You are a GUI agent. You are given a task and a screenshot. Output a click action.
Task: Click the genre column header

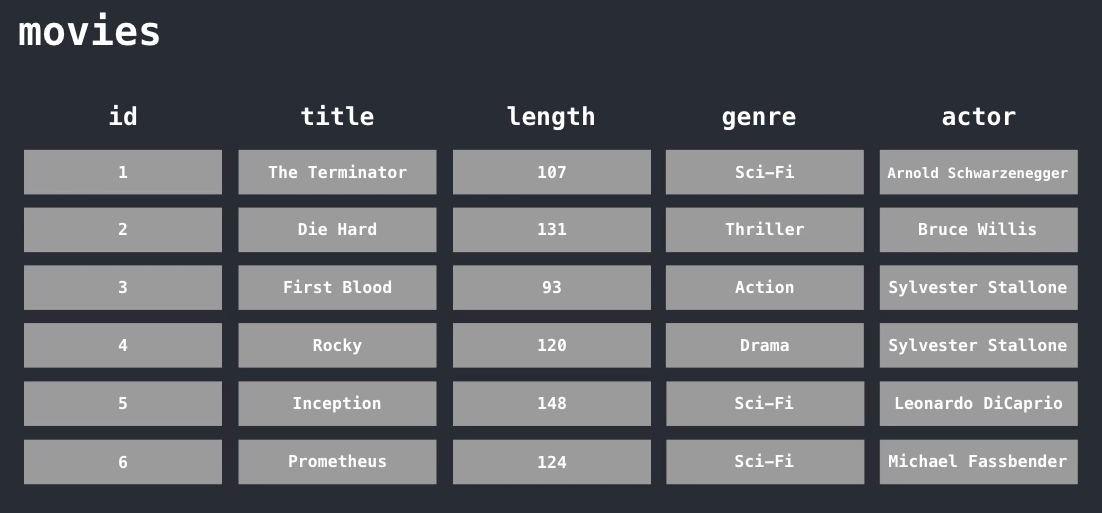click(x=759, y=116)
